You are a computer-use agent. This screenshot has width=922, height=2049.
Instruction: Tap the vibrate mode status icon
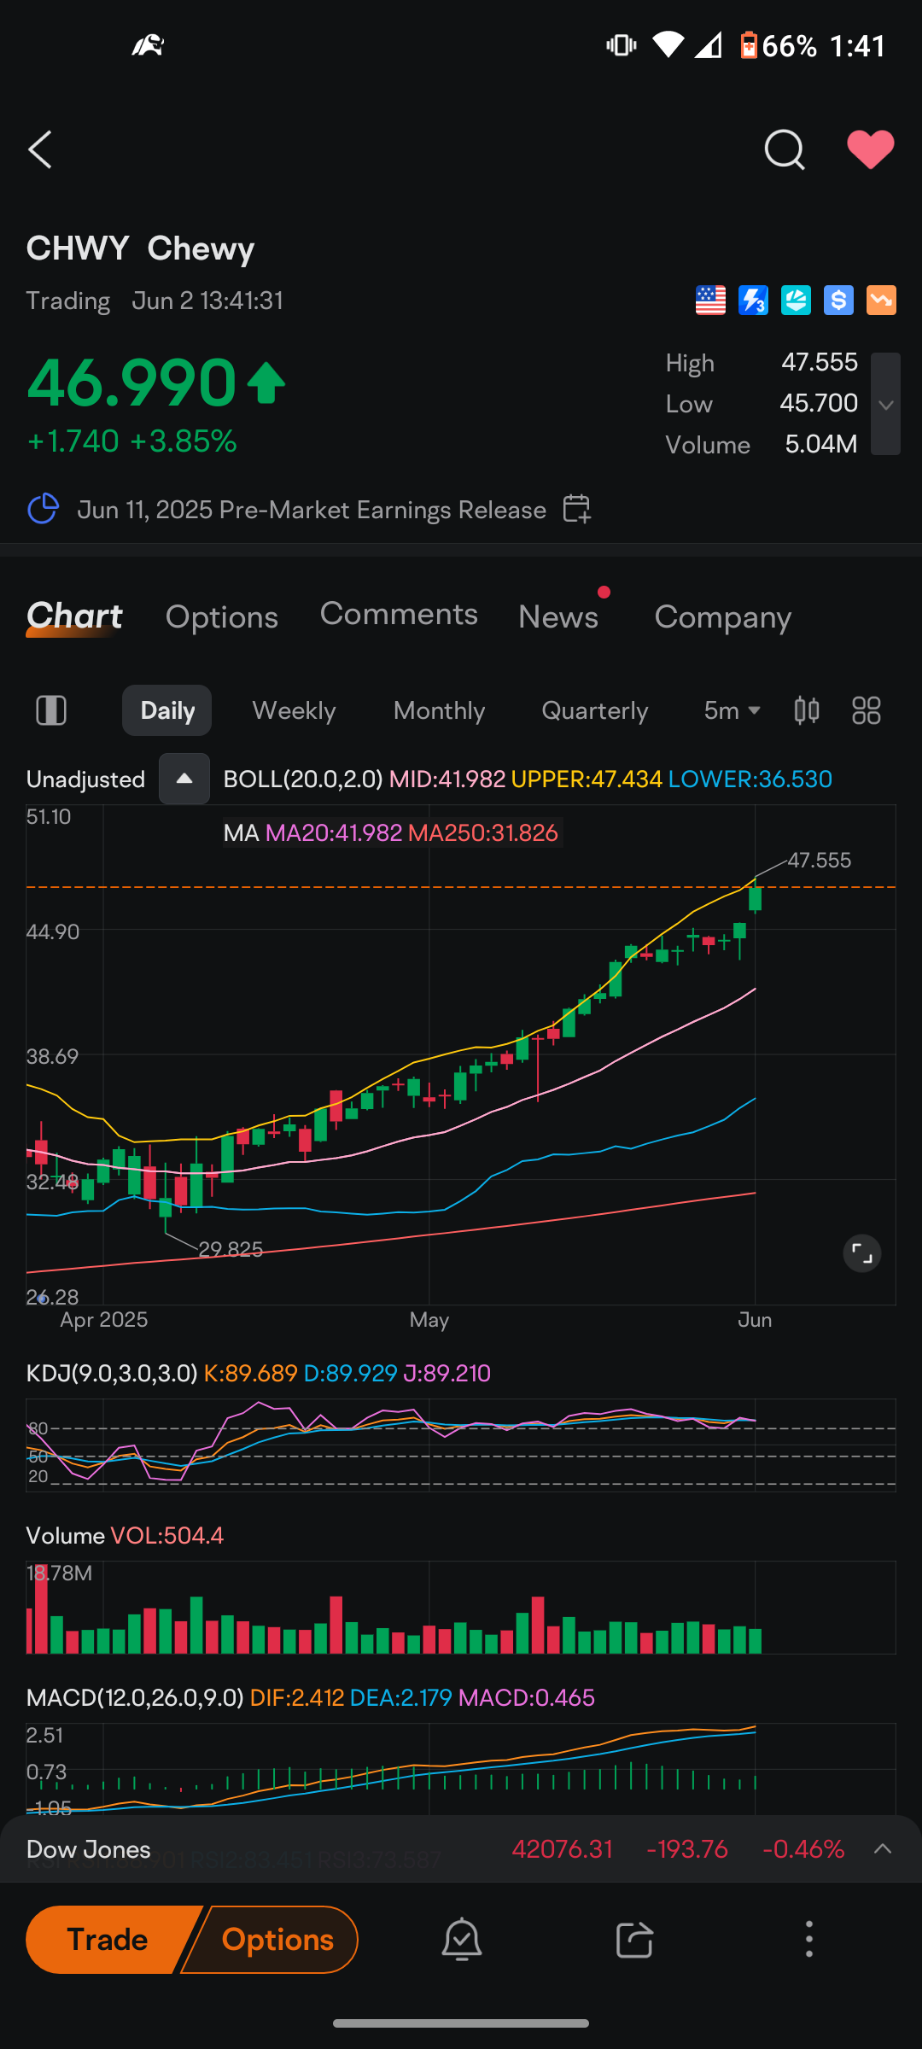pos(621,45)
